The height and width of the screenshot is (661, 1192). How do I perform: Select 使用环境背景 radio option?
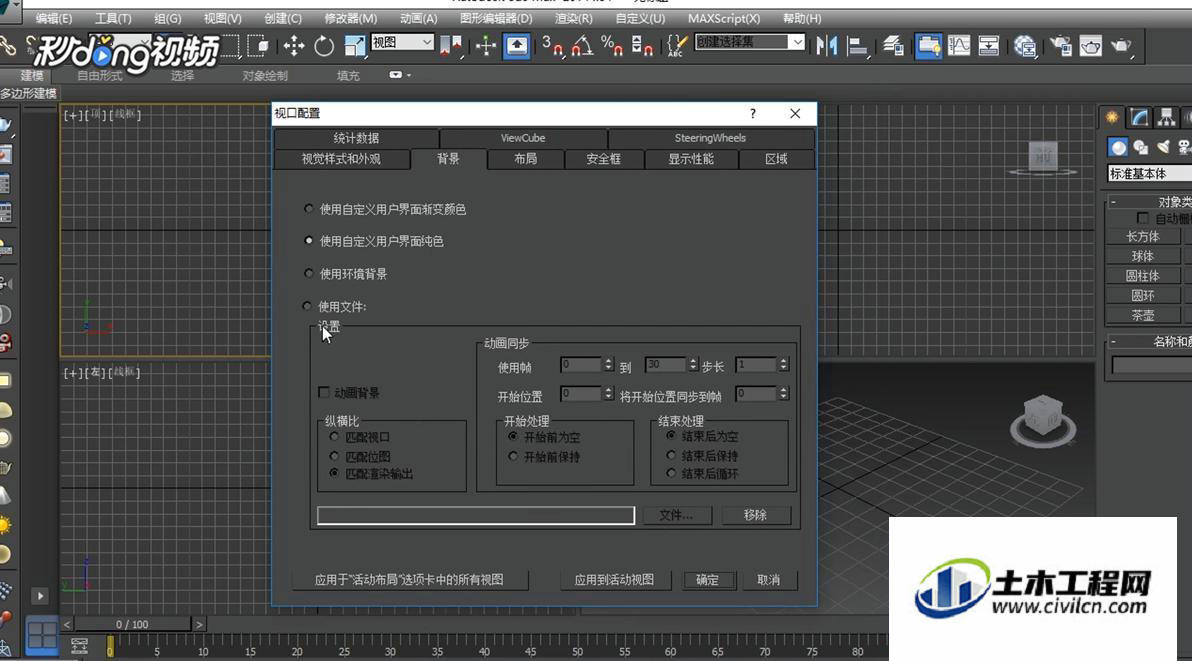pyautogui.click(x=308, y=274)
